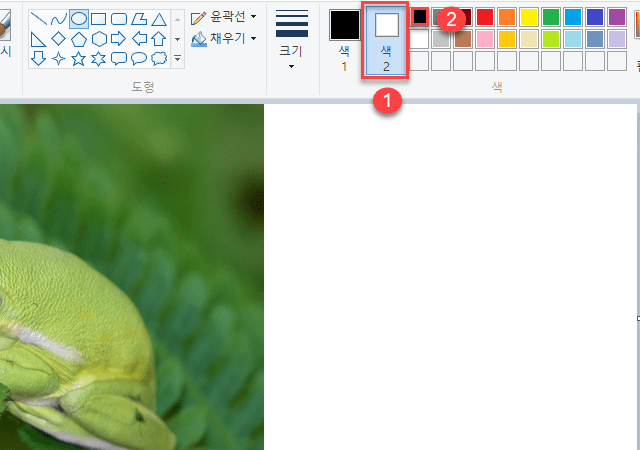
Task: Pick the light gray color swatch
Action: pos(441,39)
